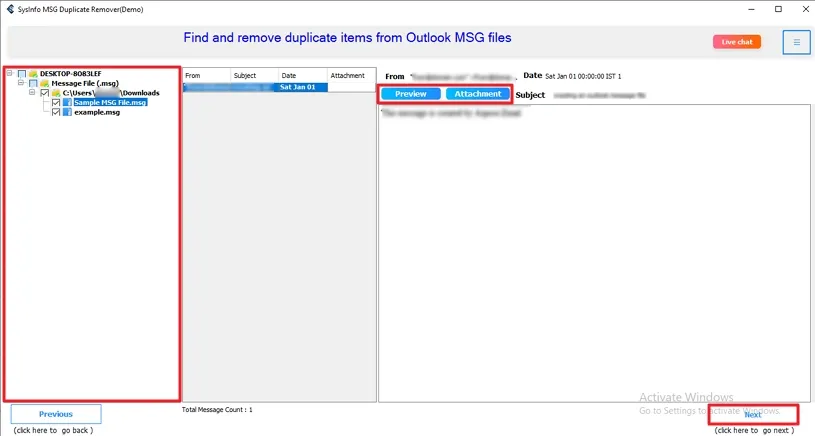The width and height of the screenshot is (815, 436).
Task: Minimize the SysInfo window
Action: coord(752,9)
